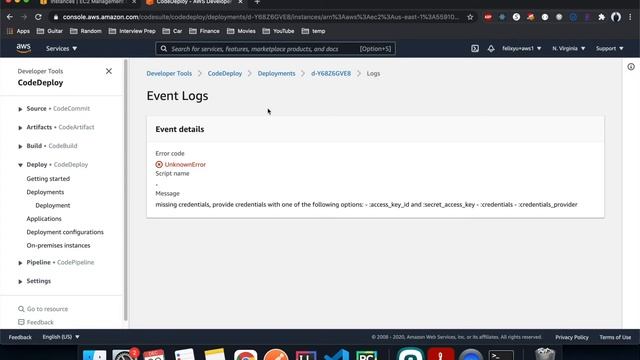The width and height of the screenshot is (640, 360).
Task: Reload the page in browser
Action: [x=38, y=17]
